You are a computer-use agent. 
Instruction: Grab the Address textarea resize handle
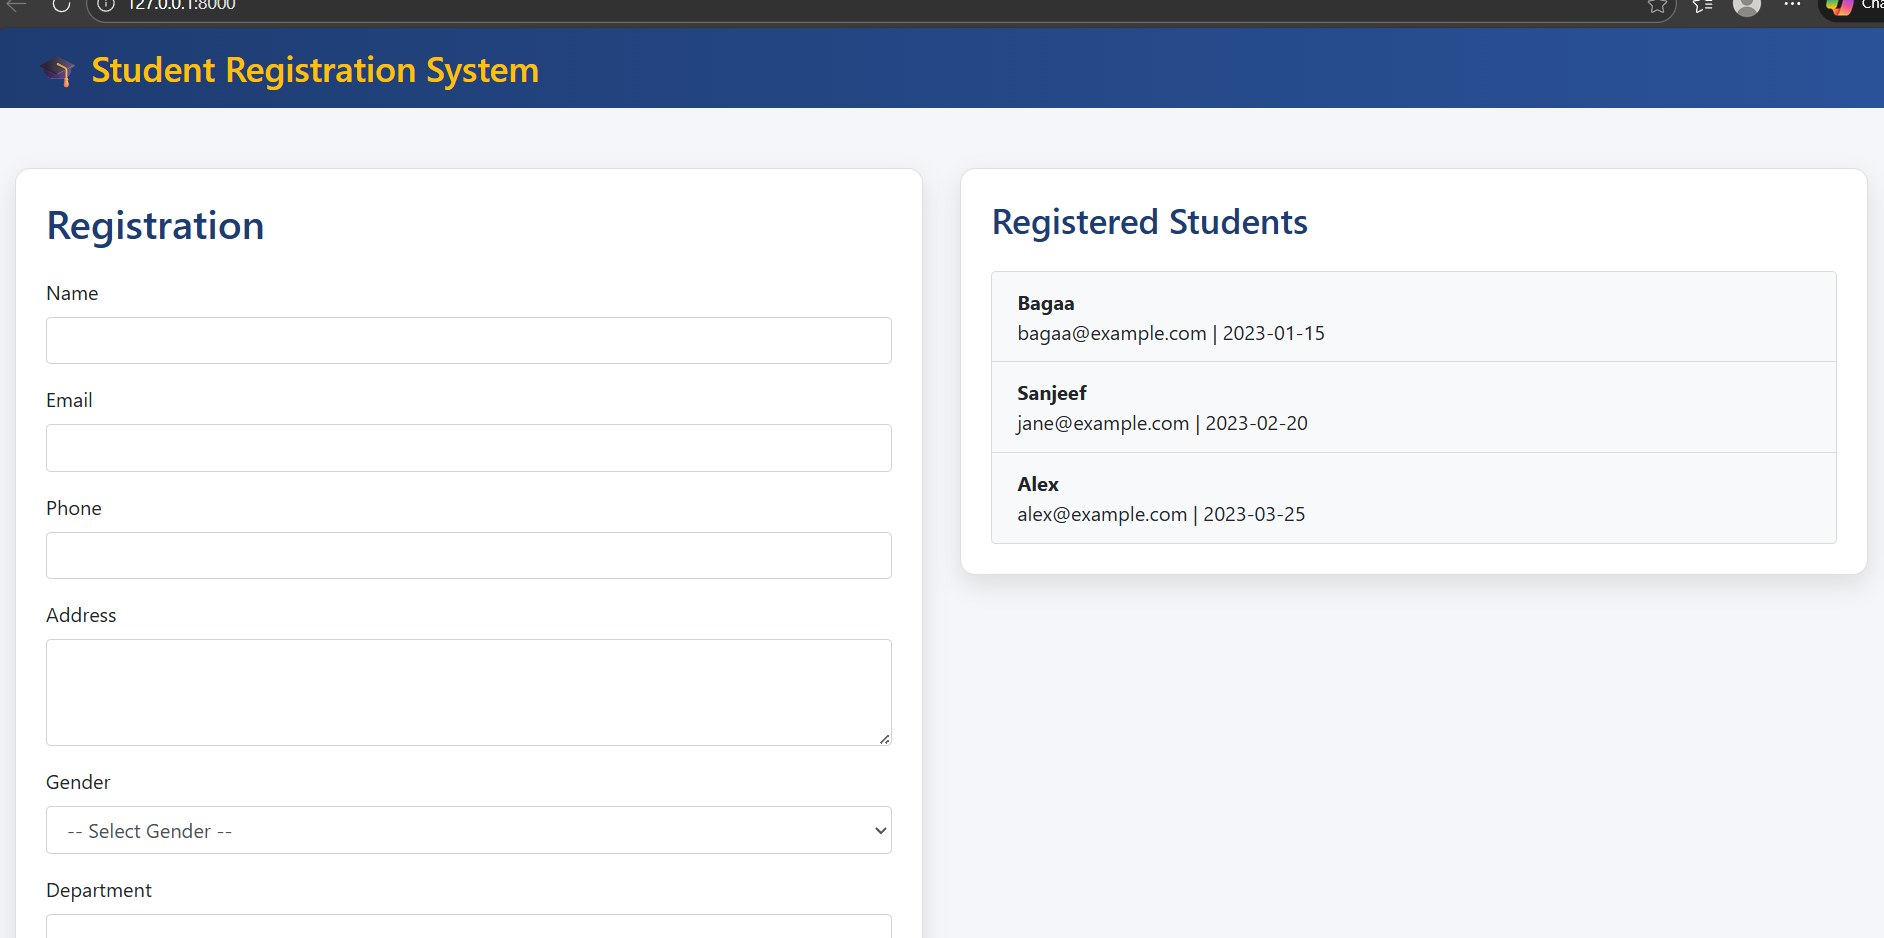[884, 739]
